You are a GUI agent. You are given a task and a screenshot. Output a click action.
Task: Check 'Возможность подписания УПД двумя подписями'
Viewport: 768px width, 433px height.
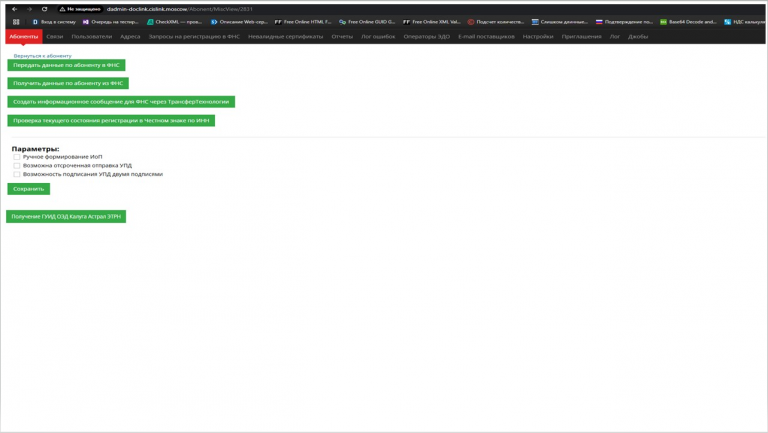[17, 174]
